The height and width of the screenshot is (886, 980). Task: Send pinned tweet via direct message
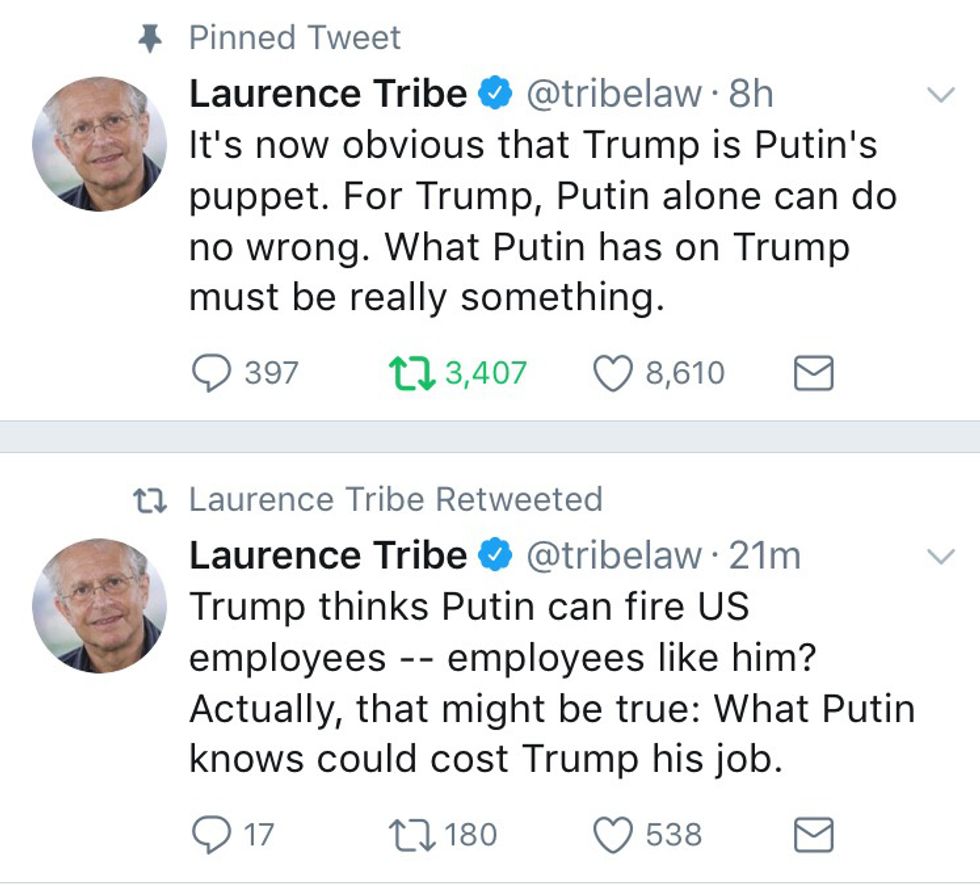[813, 375]
